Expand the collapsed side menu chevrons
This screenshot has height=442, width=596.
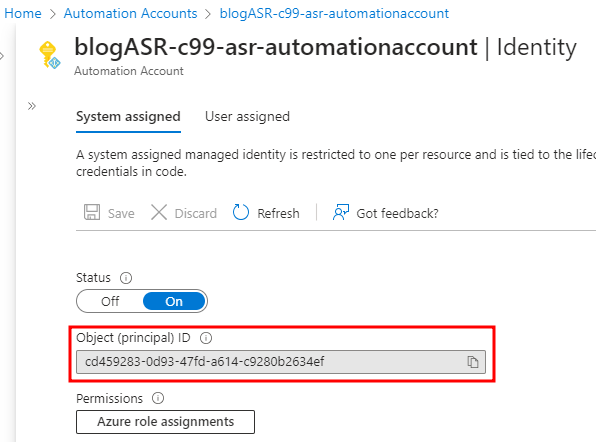tap(32, 106)
